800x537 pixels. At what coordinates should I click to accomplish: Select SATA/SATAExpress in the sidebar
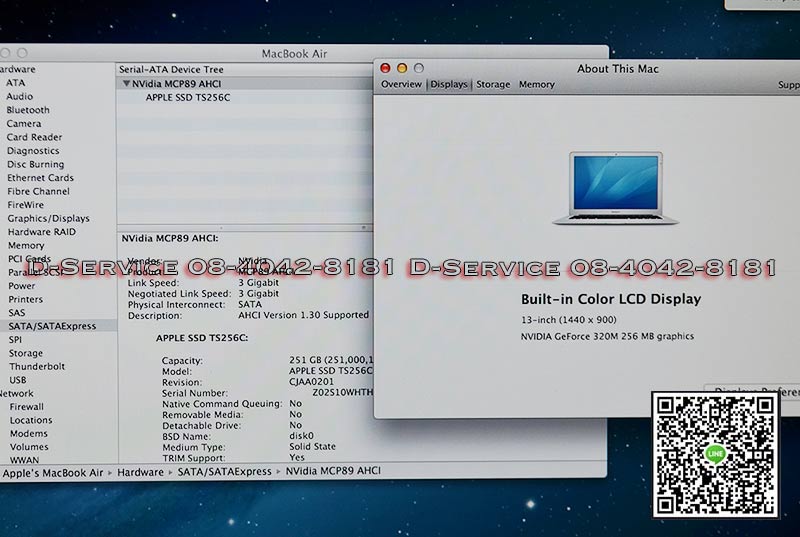(52, 326)
